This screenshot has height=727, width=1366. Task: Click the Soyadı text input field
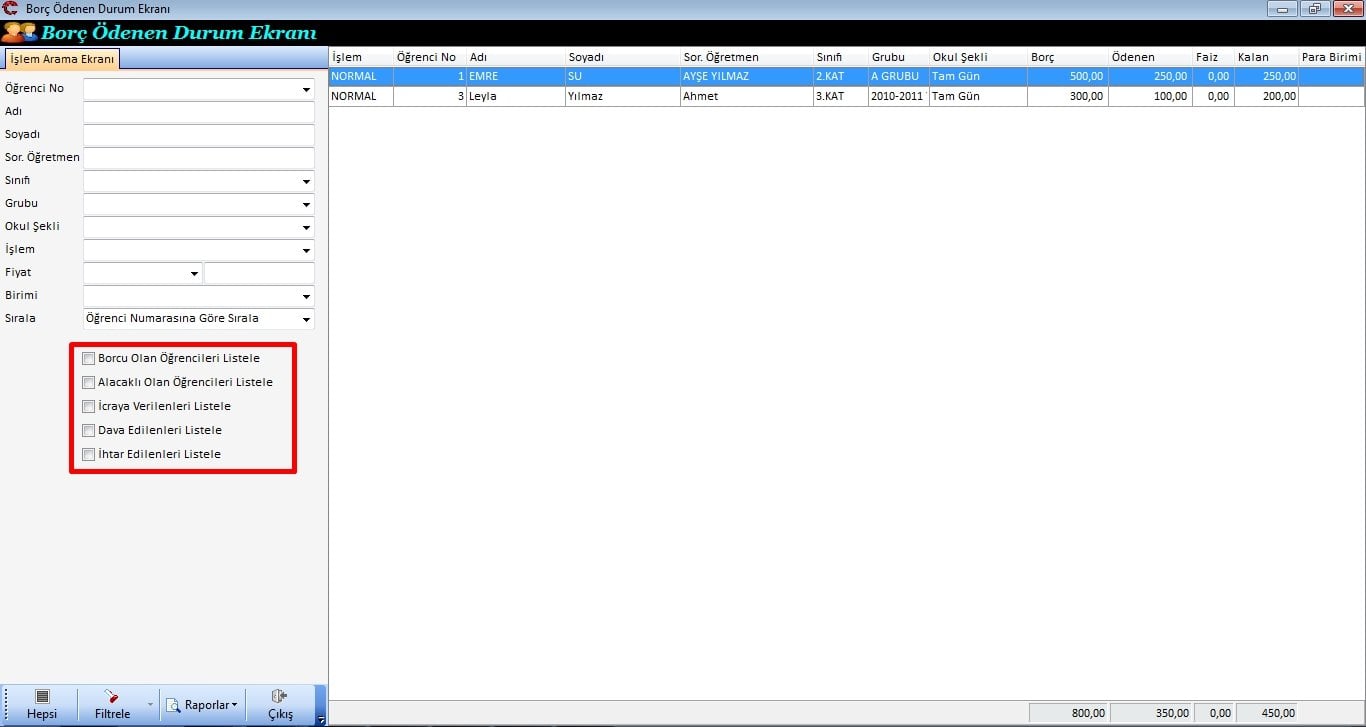point(199,135)
